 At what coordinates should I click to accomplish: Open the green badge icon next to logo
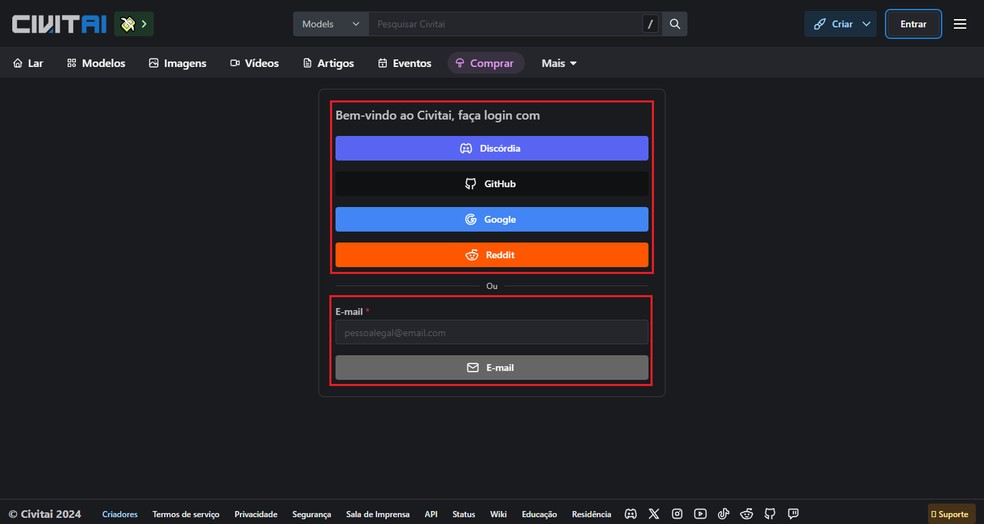point(134,24)
